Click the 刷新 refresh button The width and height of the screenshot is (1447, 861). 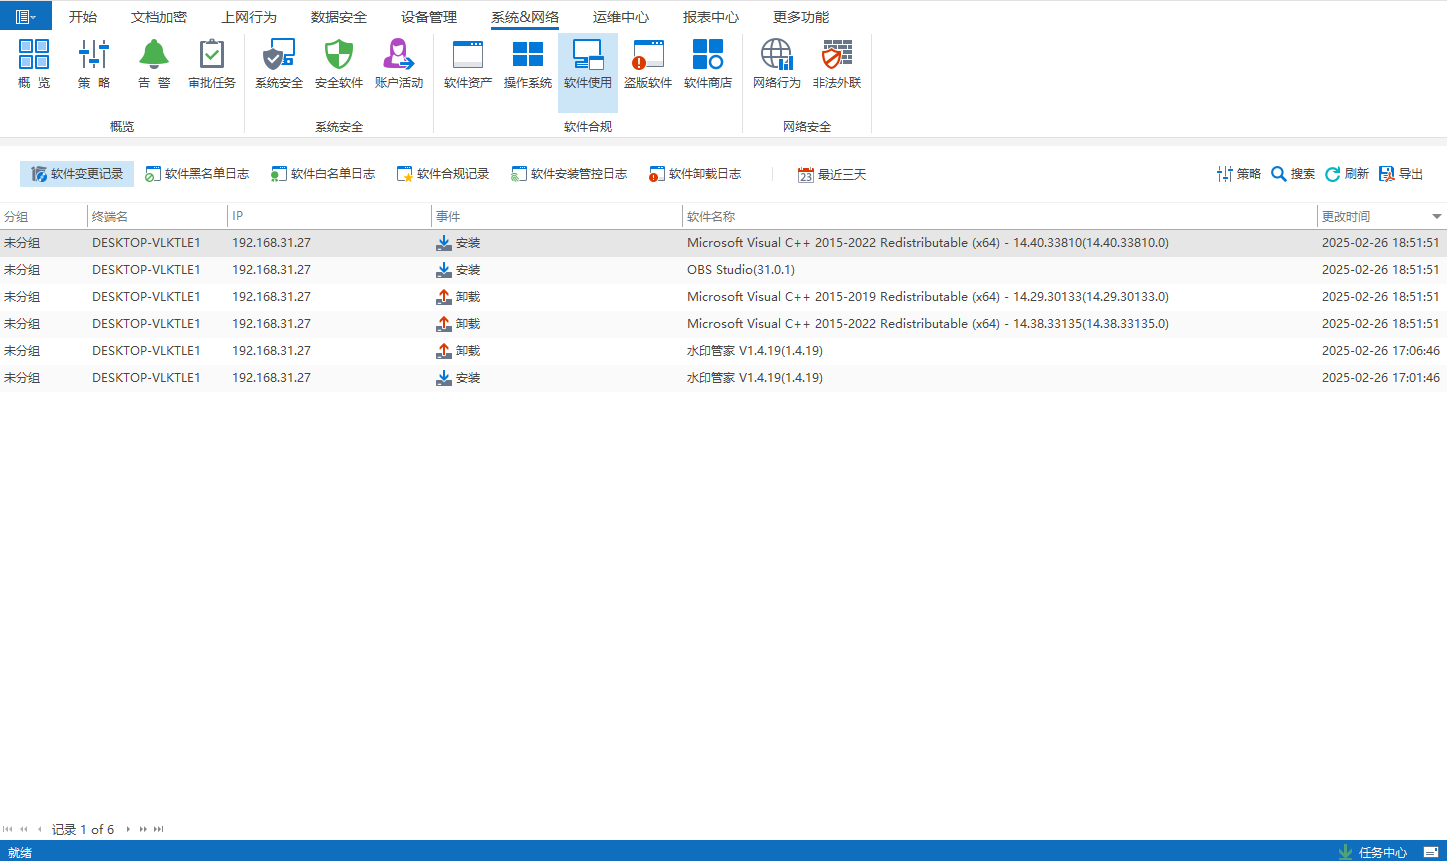point(1347,174)
